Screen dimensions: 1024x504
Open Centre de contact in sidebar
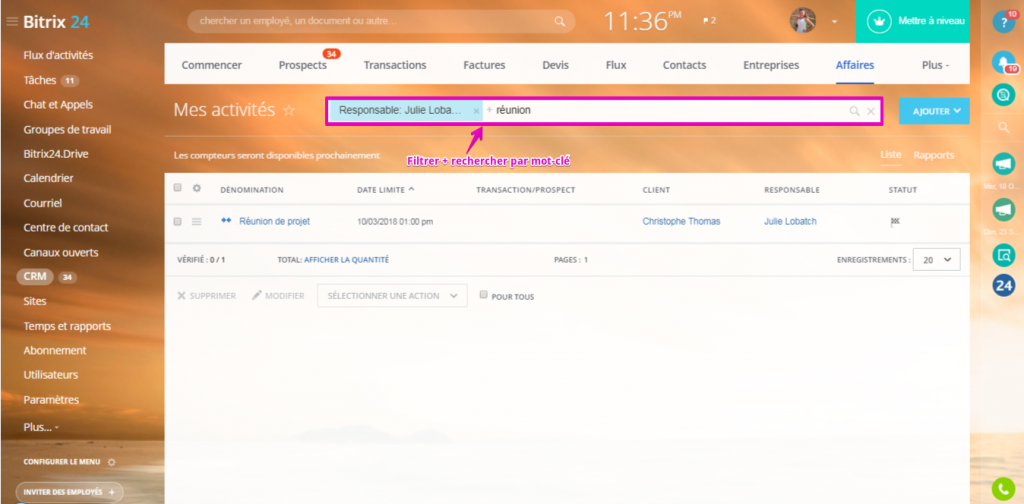coord(66,228)
